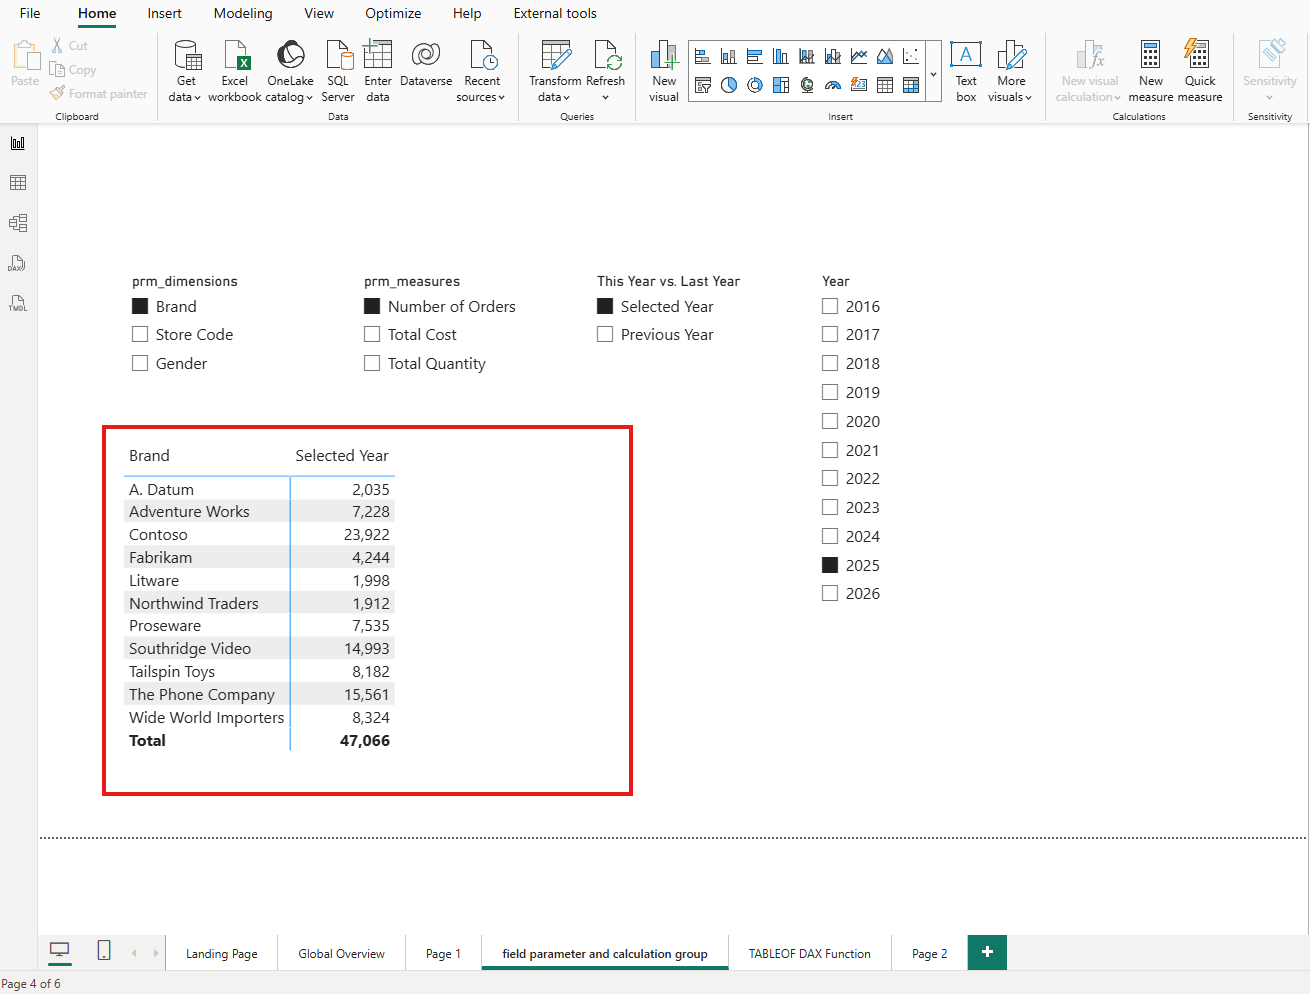Insert a New visual
Image resolution: width=1310 pixels, height=994 pixels.
click(664, 71)
